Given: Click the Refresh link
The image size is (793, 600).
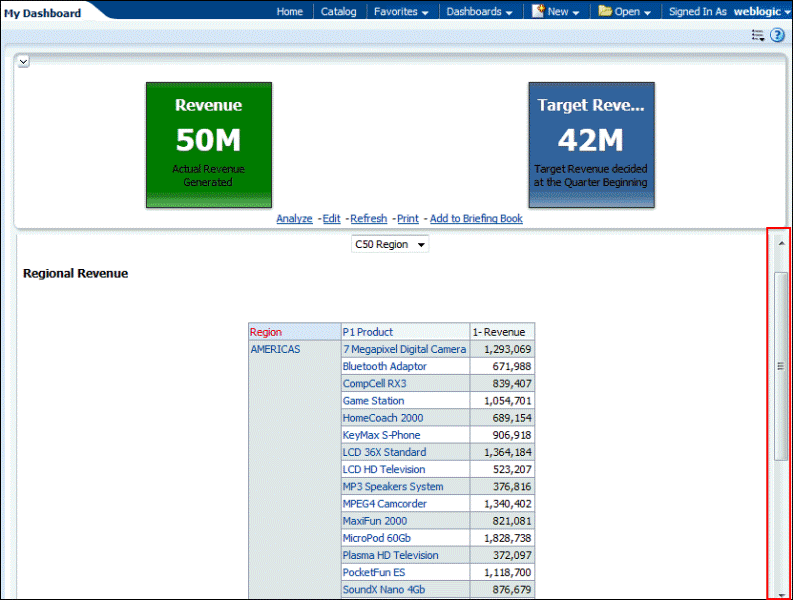Looking at the screenshot, I should pyautogui.click(x=369, y=219).
